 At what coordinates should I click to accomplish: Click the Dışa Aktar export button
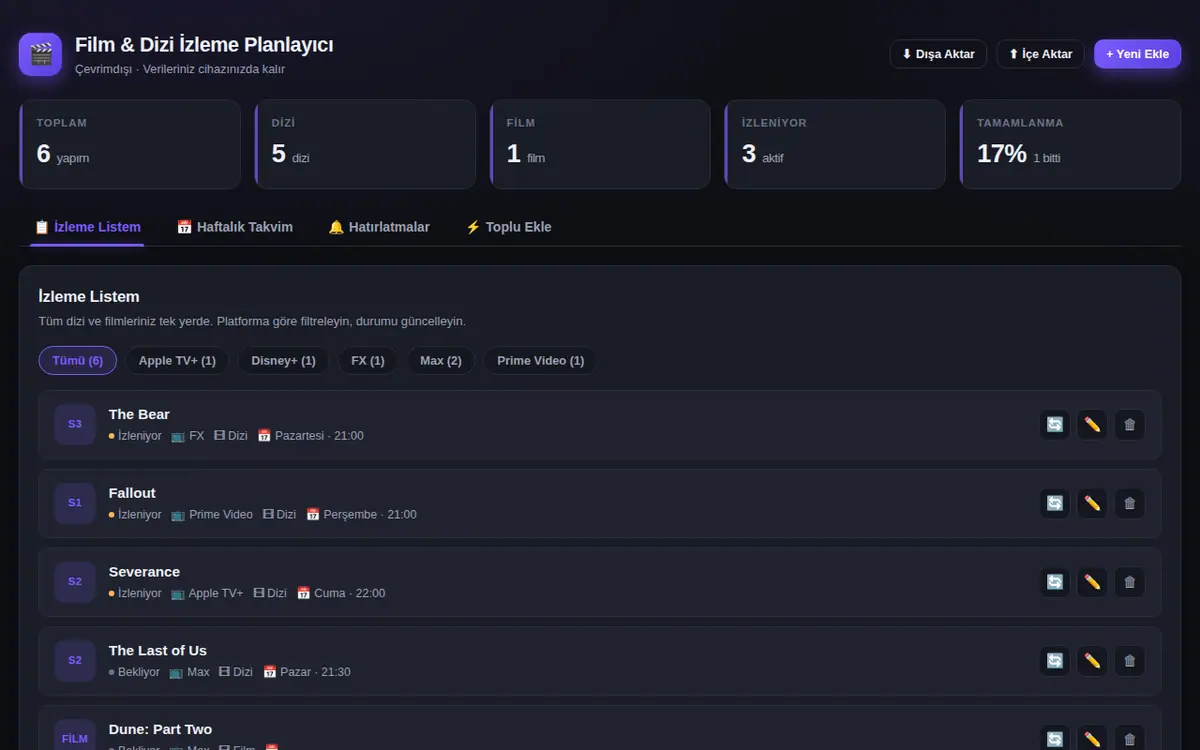(938, 54)
